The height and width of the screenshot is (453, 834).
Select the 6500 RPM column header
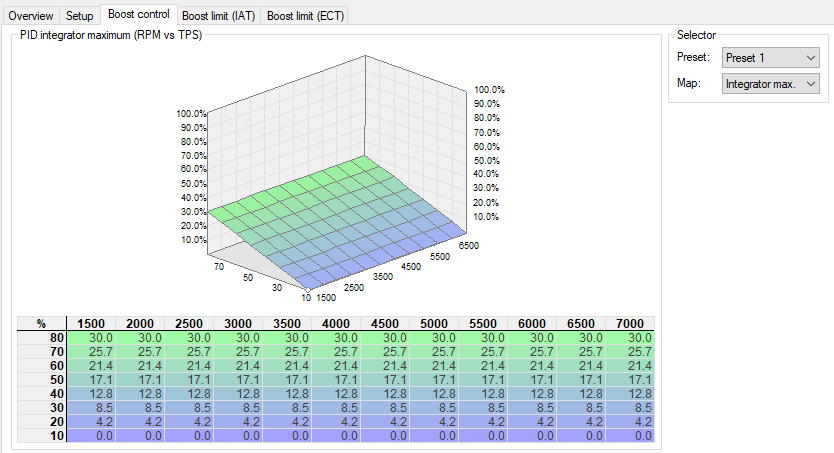tap(580, 323)
